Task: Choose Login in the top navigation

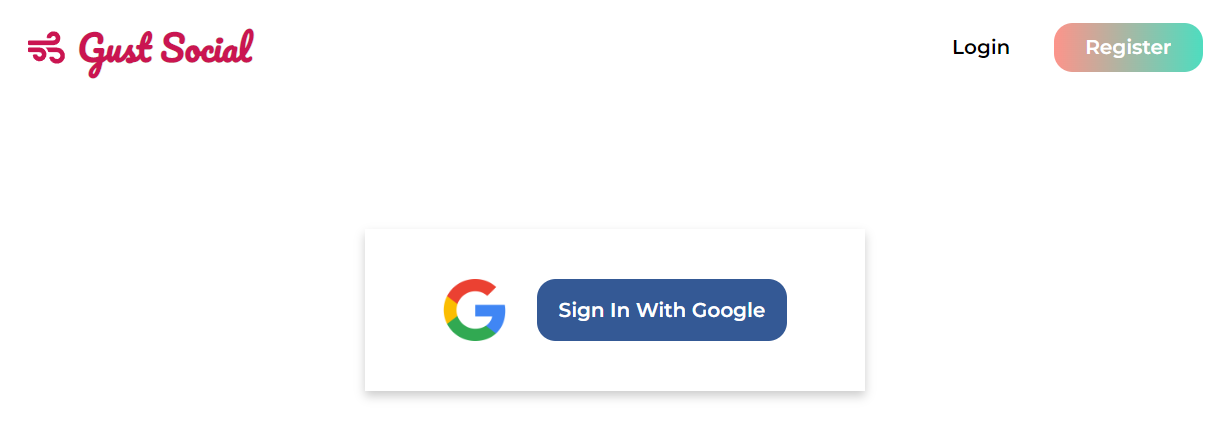Action: pyautogui.click(x=980, y=47)
